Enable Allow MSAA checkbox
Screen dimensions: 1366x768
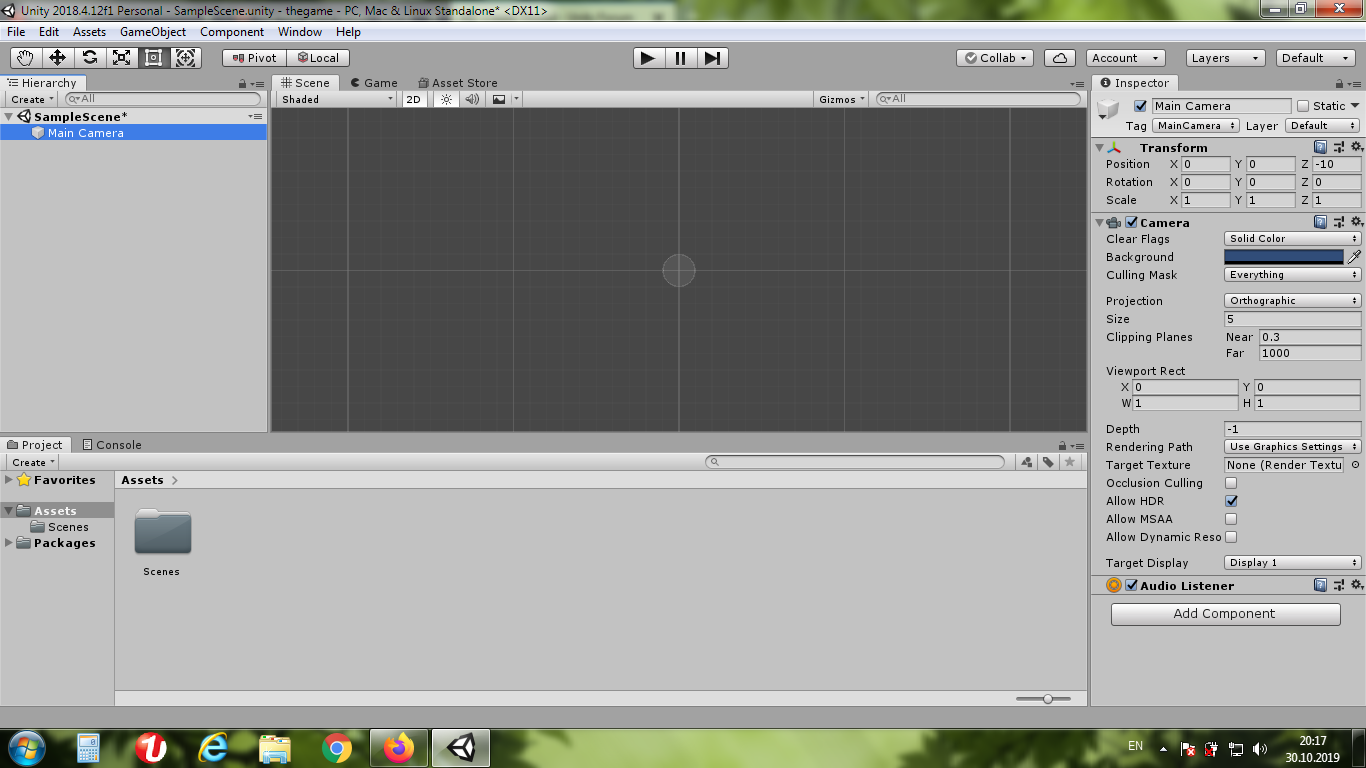pyautogui.click(x=1231, y=519)
